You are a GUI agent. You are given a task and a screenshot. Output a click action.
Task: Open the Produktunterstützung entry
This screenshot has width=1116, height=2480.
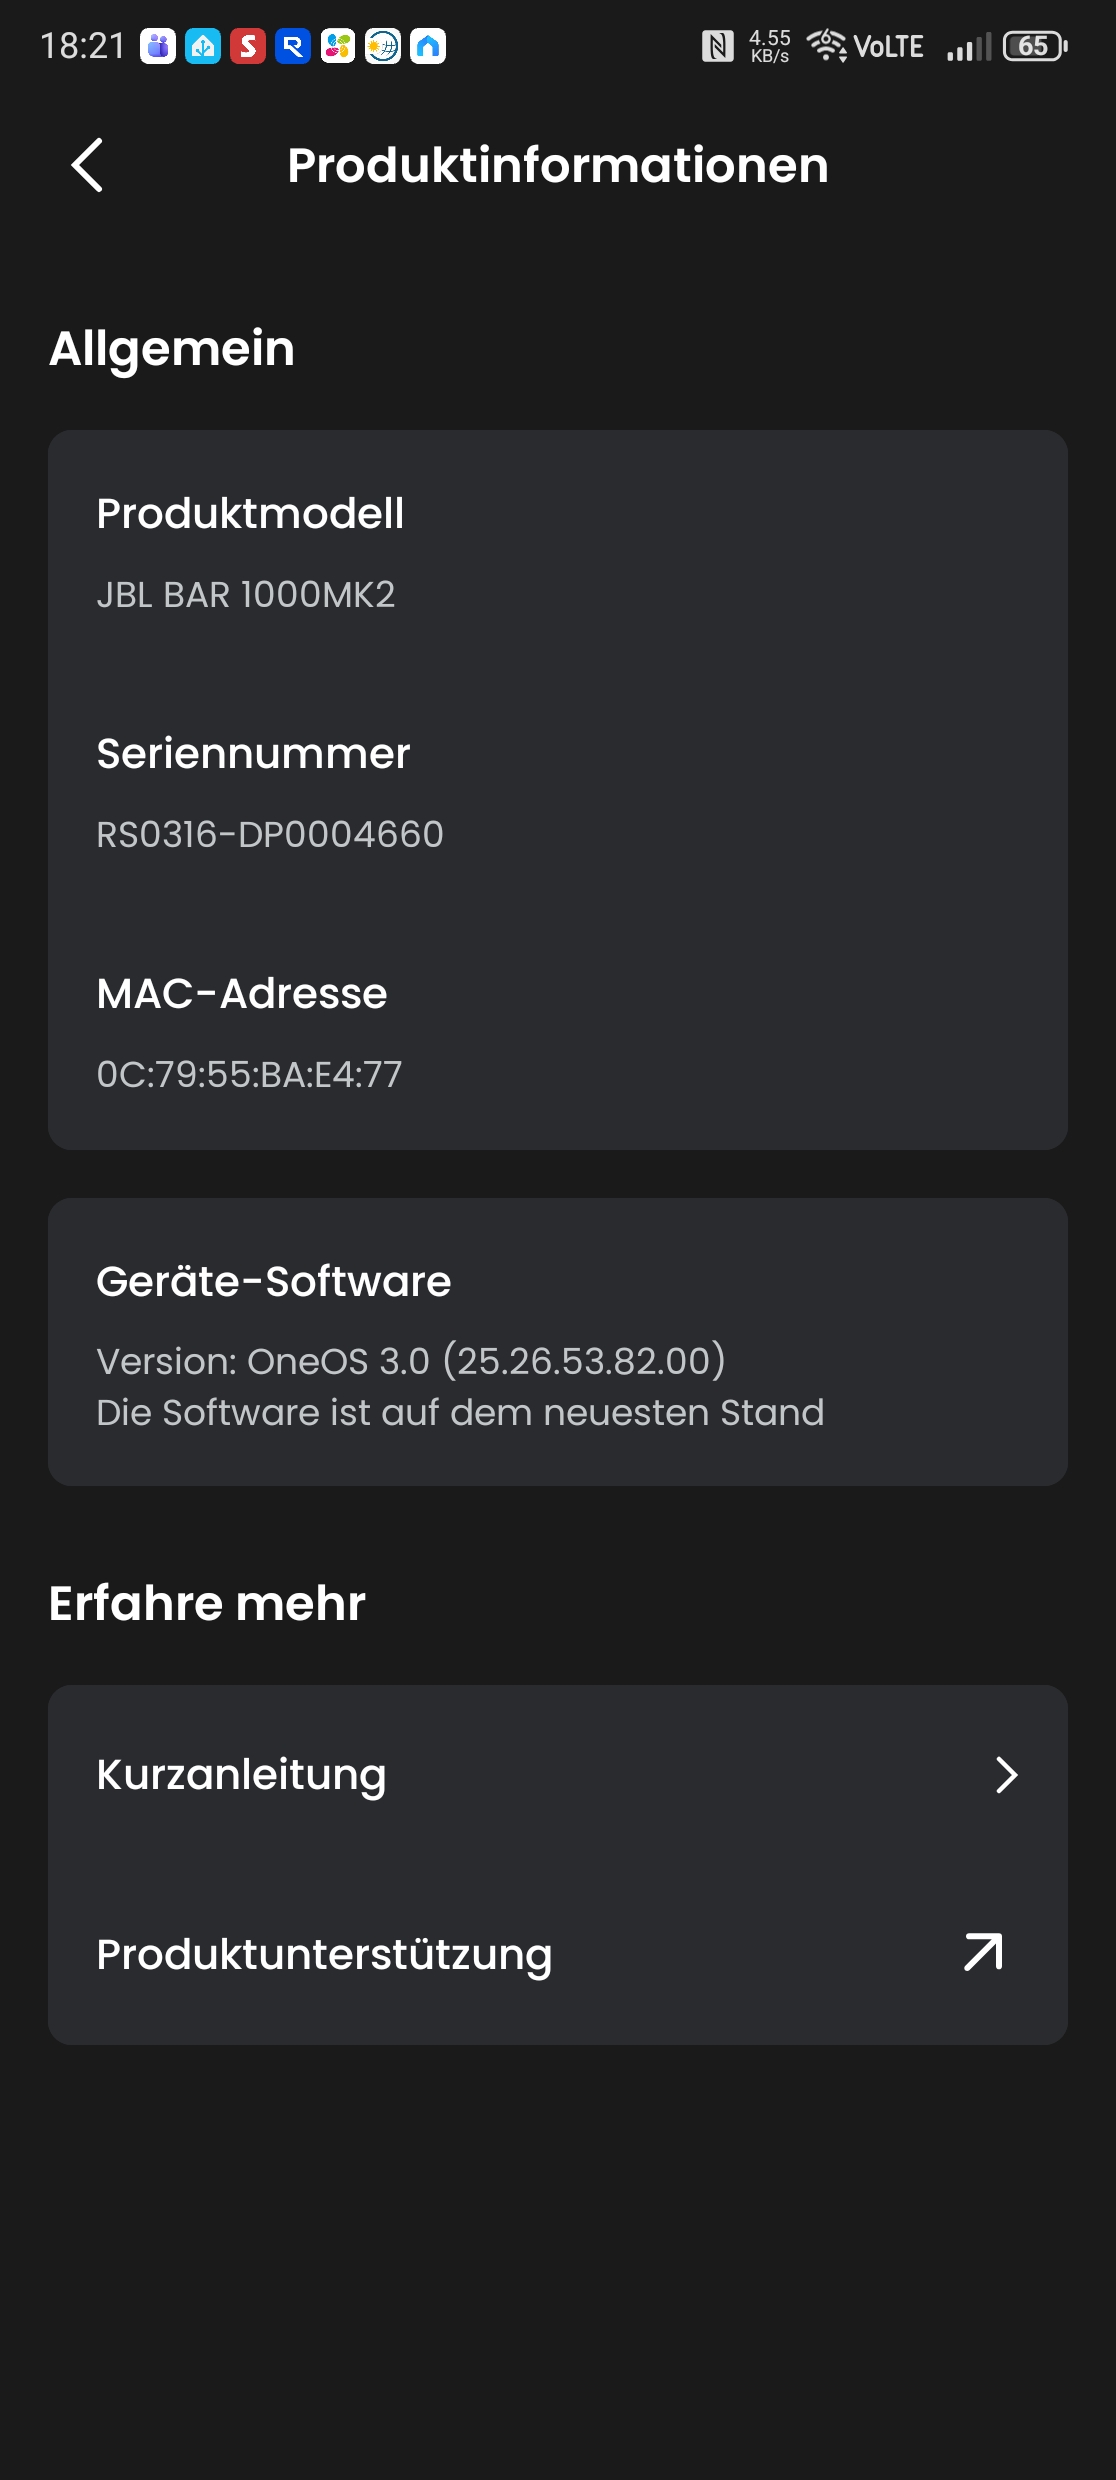pyautogui.click(x=324, y=1954)
